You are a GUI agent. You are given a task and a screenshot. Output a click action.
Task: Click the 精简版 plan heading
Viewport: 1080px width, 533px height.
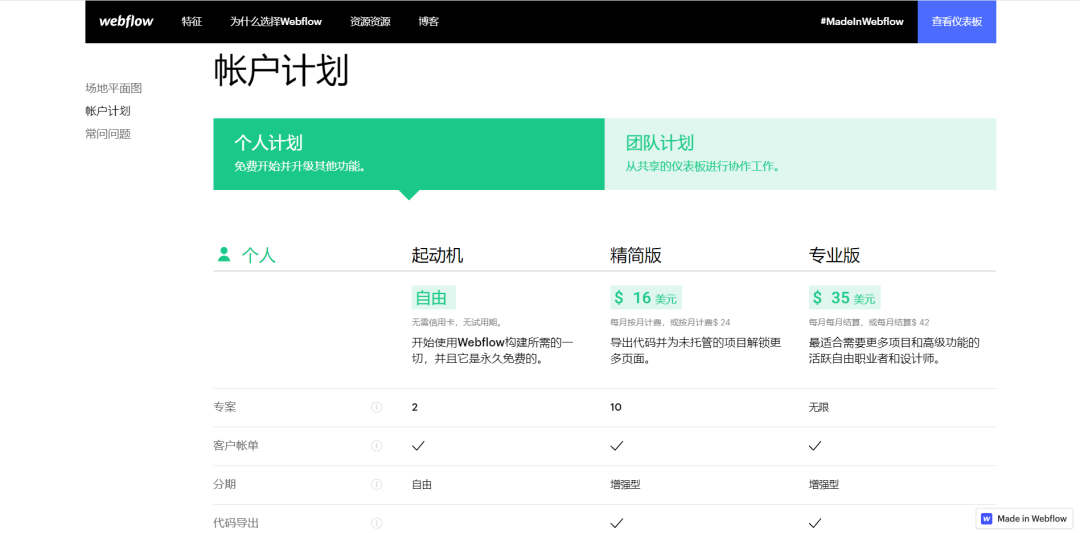tap(636, 255)
